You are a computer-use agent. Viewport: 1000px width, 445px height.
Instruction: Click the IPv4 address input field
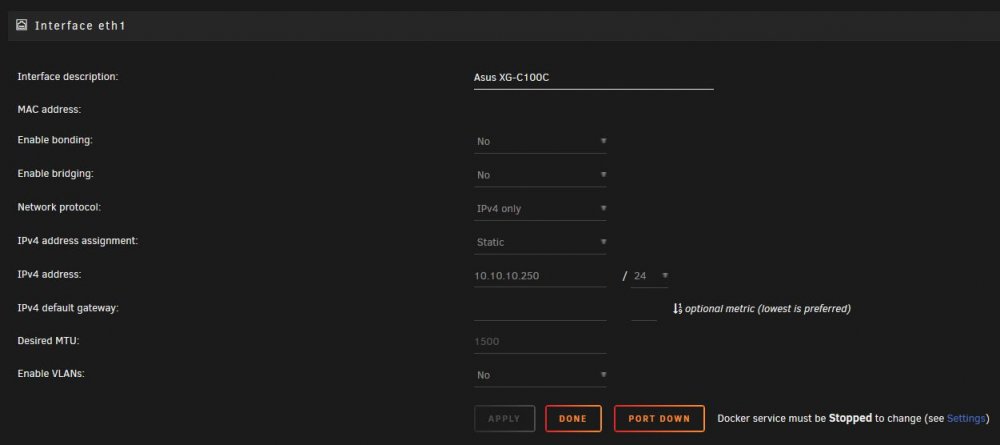pos(540,275)
